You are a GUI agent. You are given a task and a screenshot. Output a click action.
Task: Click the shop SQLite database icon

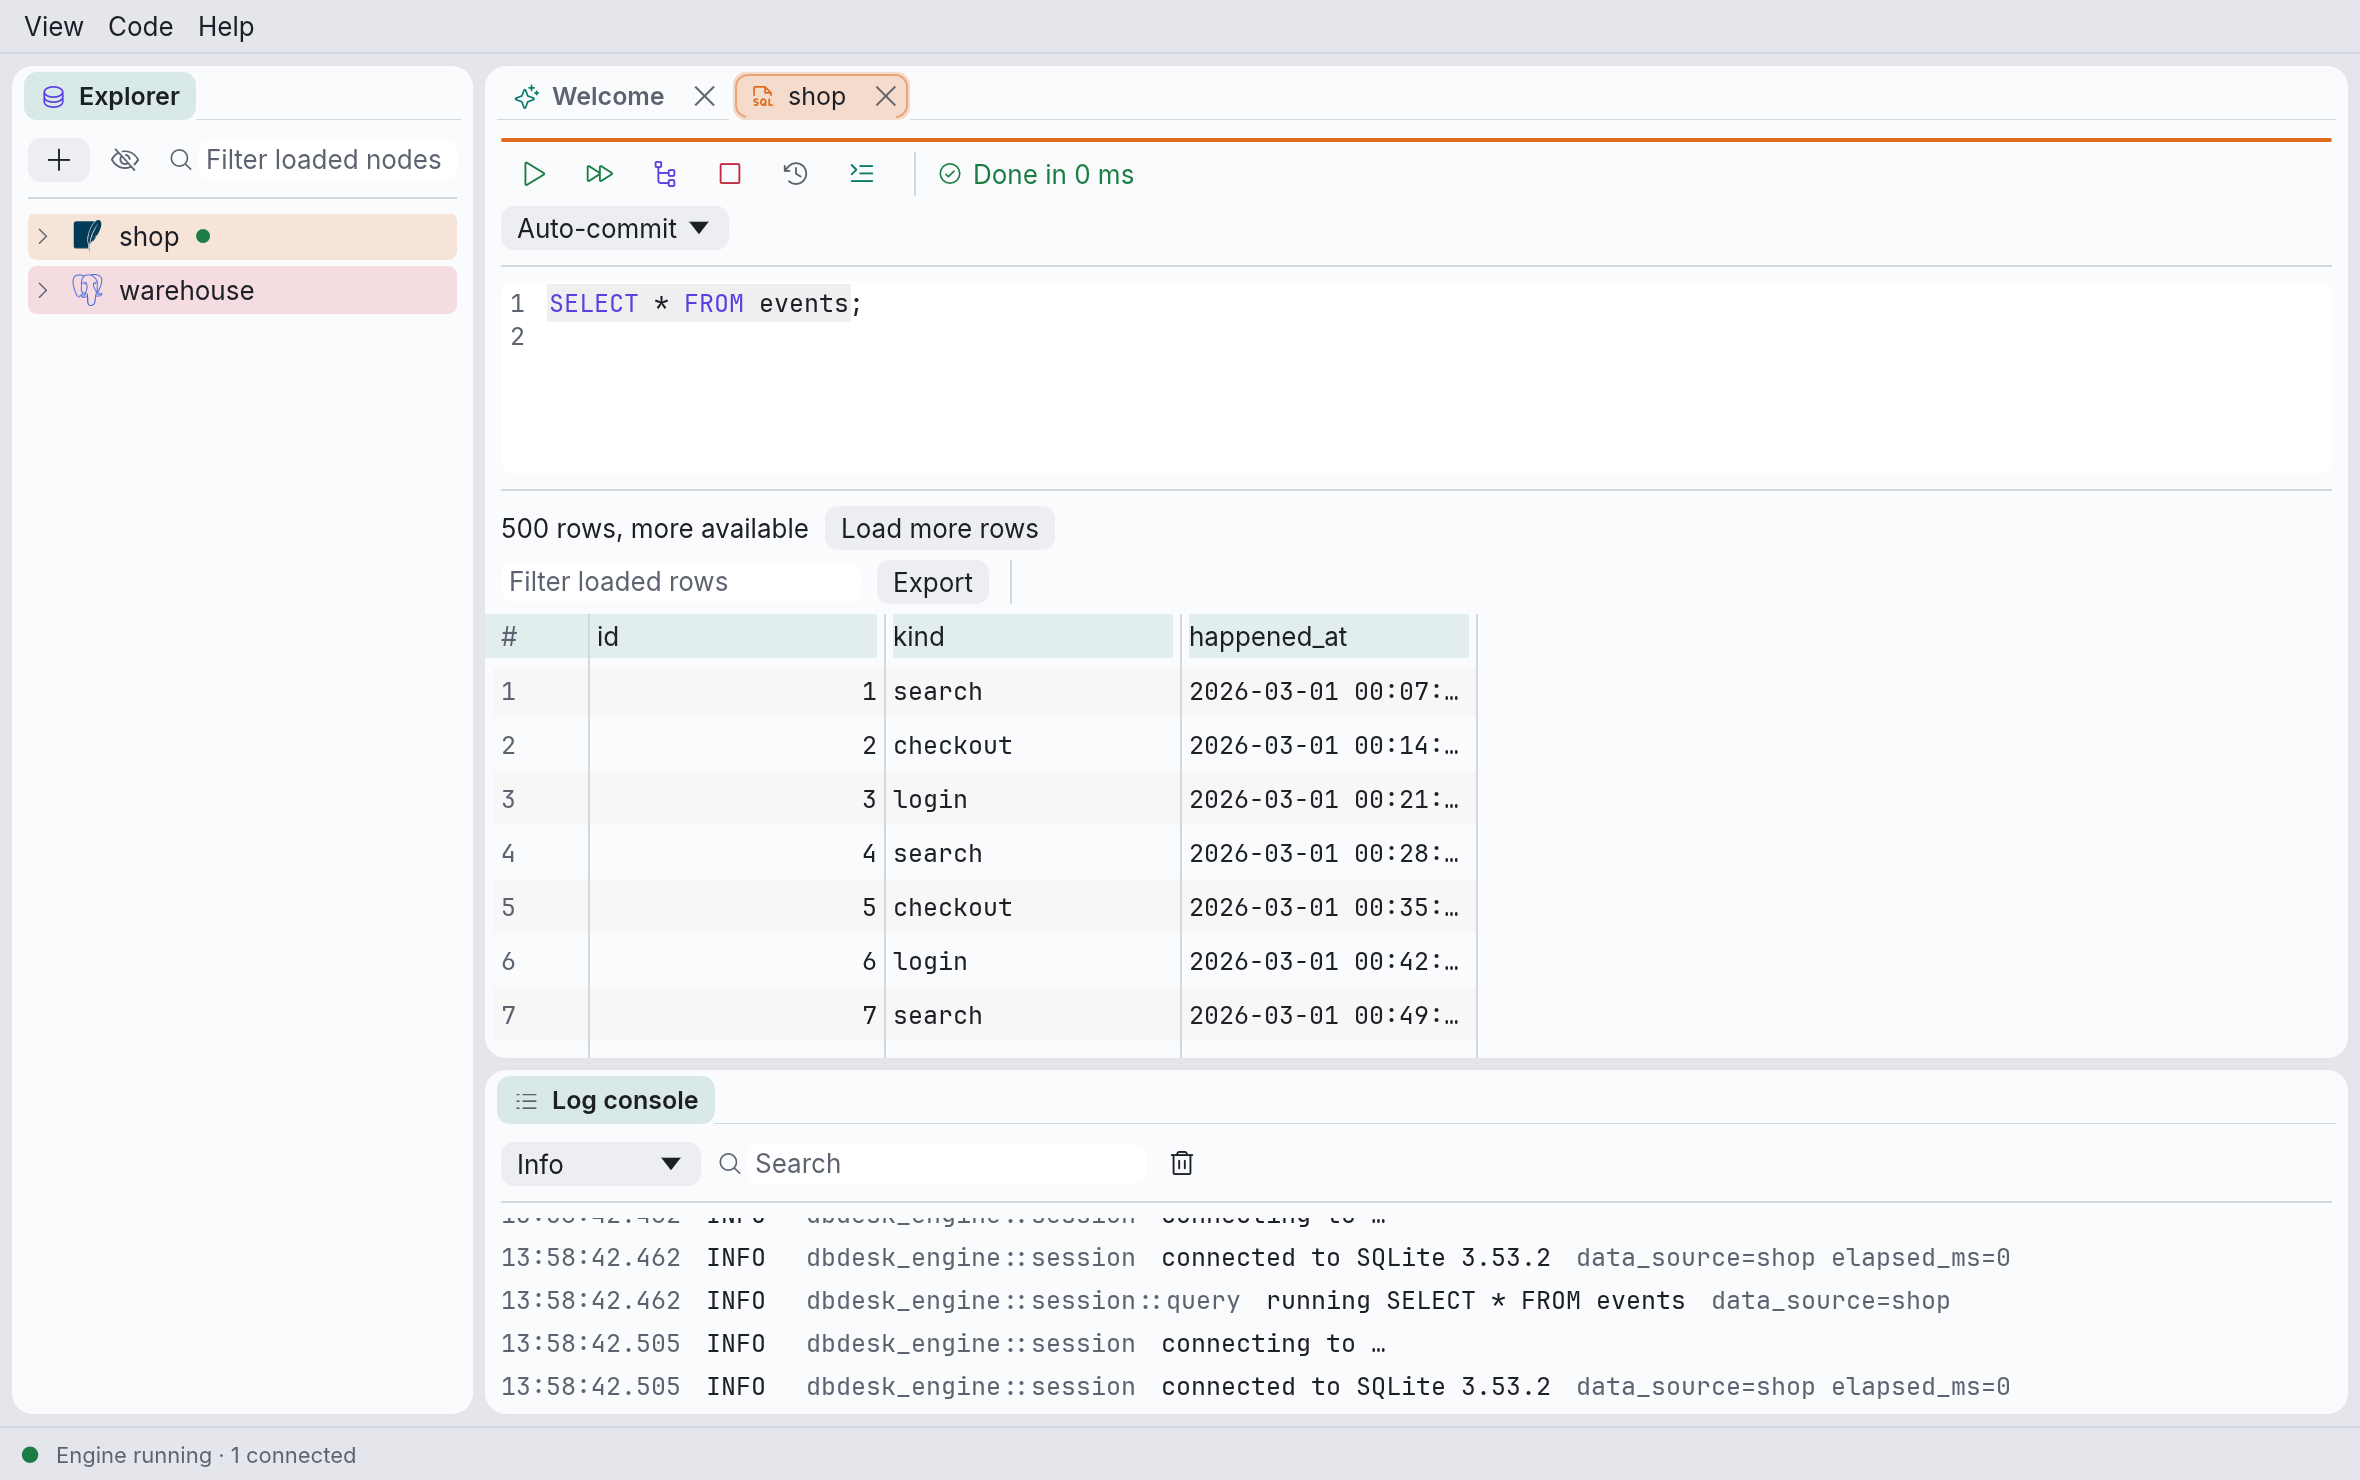[x=88, y=236]
